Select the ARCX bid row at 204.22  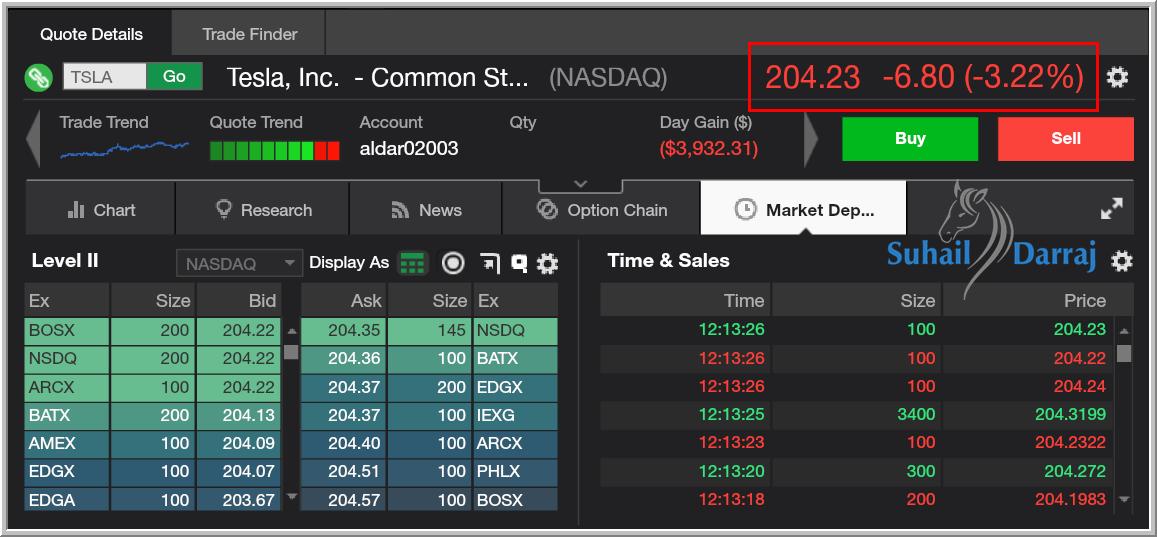[x=153, y=387]
